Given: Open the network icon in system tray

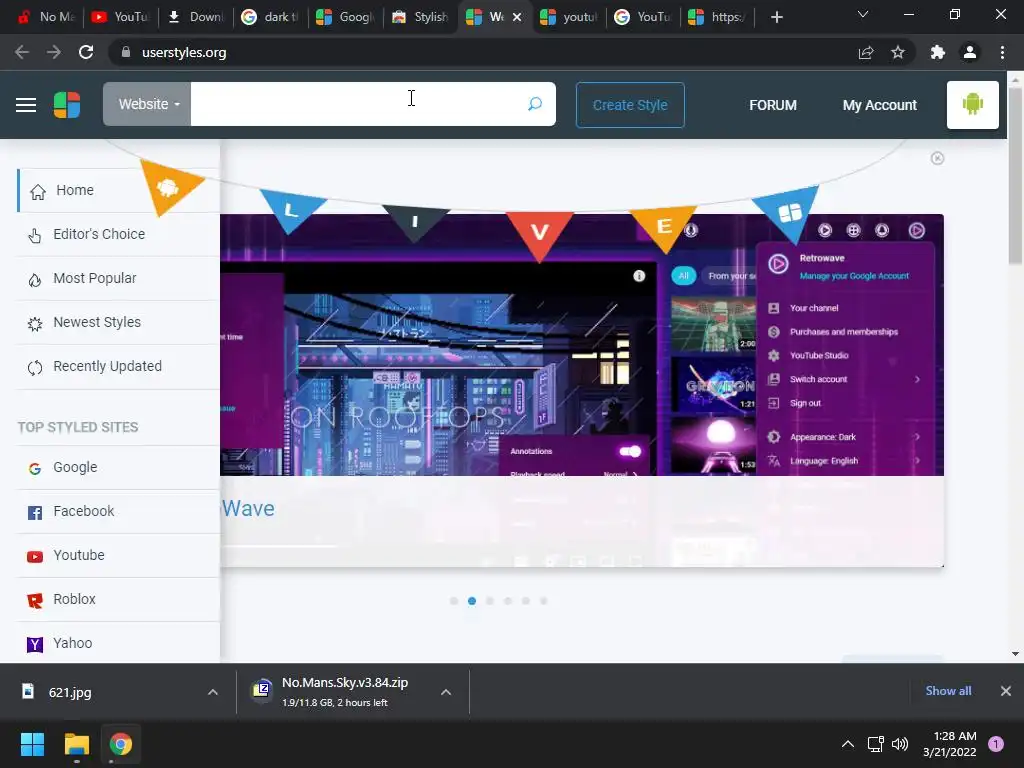Looking at the screenshot, I should pos(875,744).
